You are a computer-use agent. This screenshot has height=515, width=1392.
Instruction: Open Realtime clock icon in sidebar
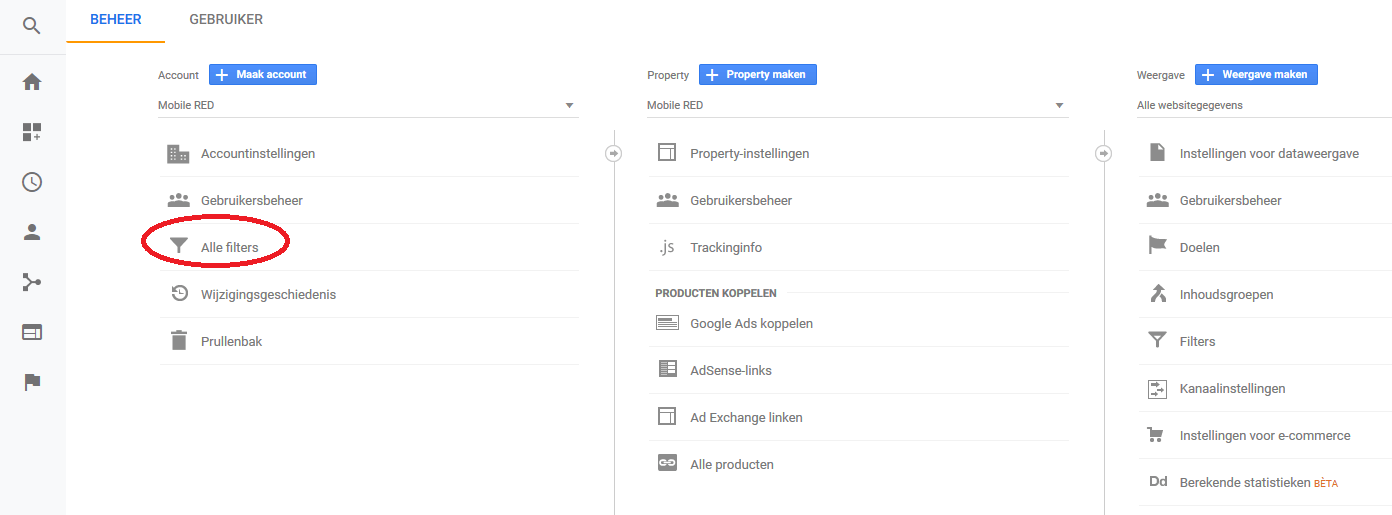(32, 182)
